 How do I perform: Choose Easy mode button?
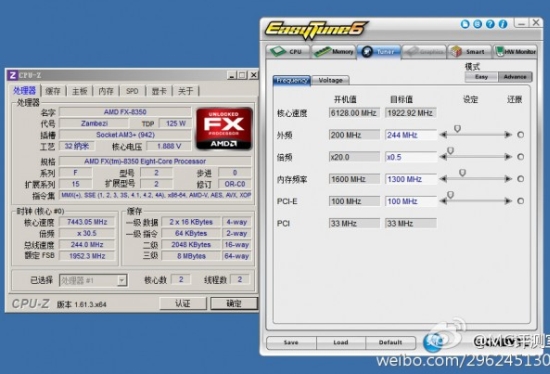pyautogui.click(x=481, y=77)
